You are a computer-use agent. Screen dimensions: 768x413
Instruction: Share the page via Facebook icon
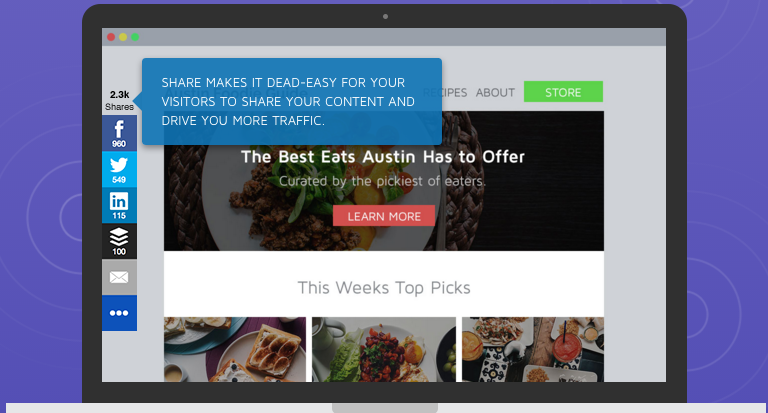coord(119,133)
